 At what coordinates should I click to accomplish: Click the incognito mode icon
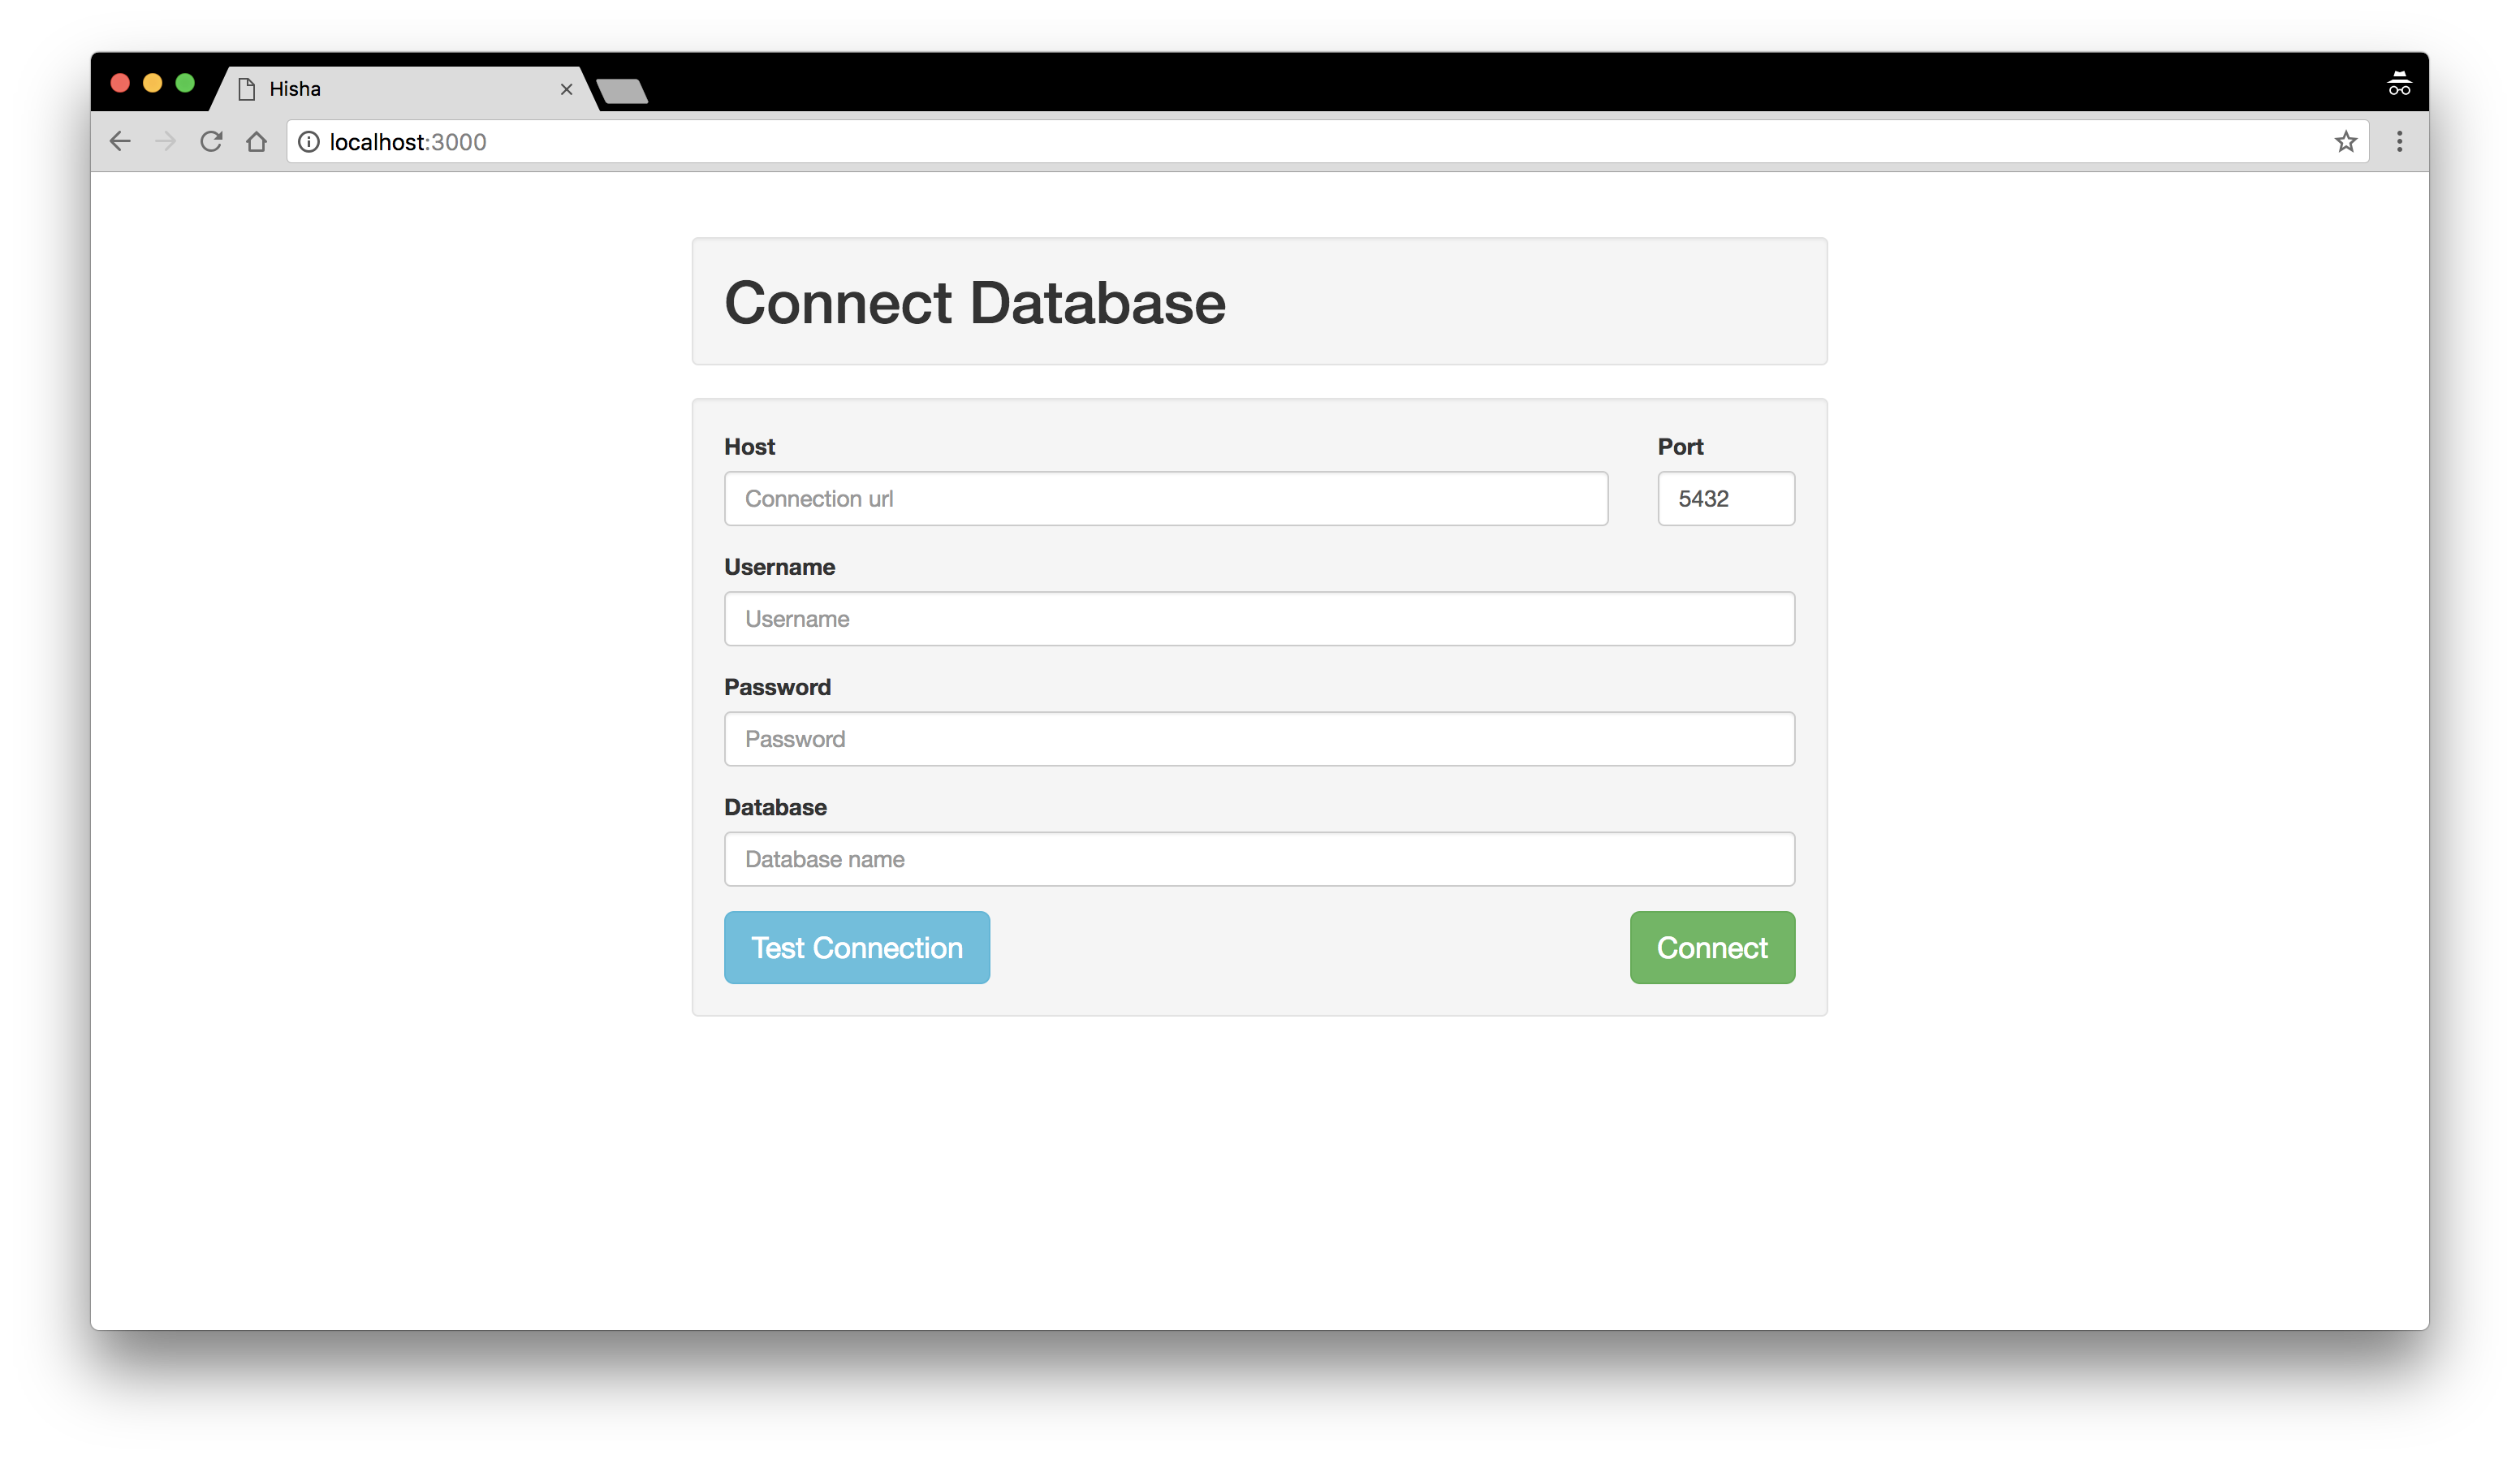tap(2399, 84)
